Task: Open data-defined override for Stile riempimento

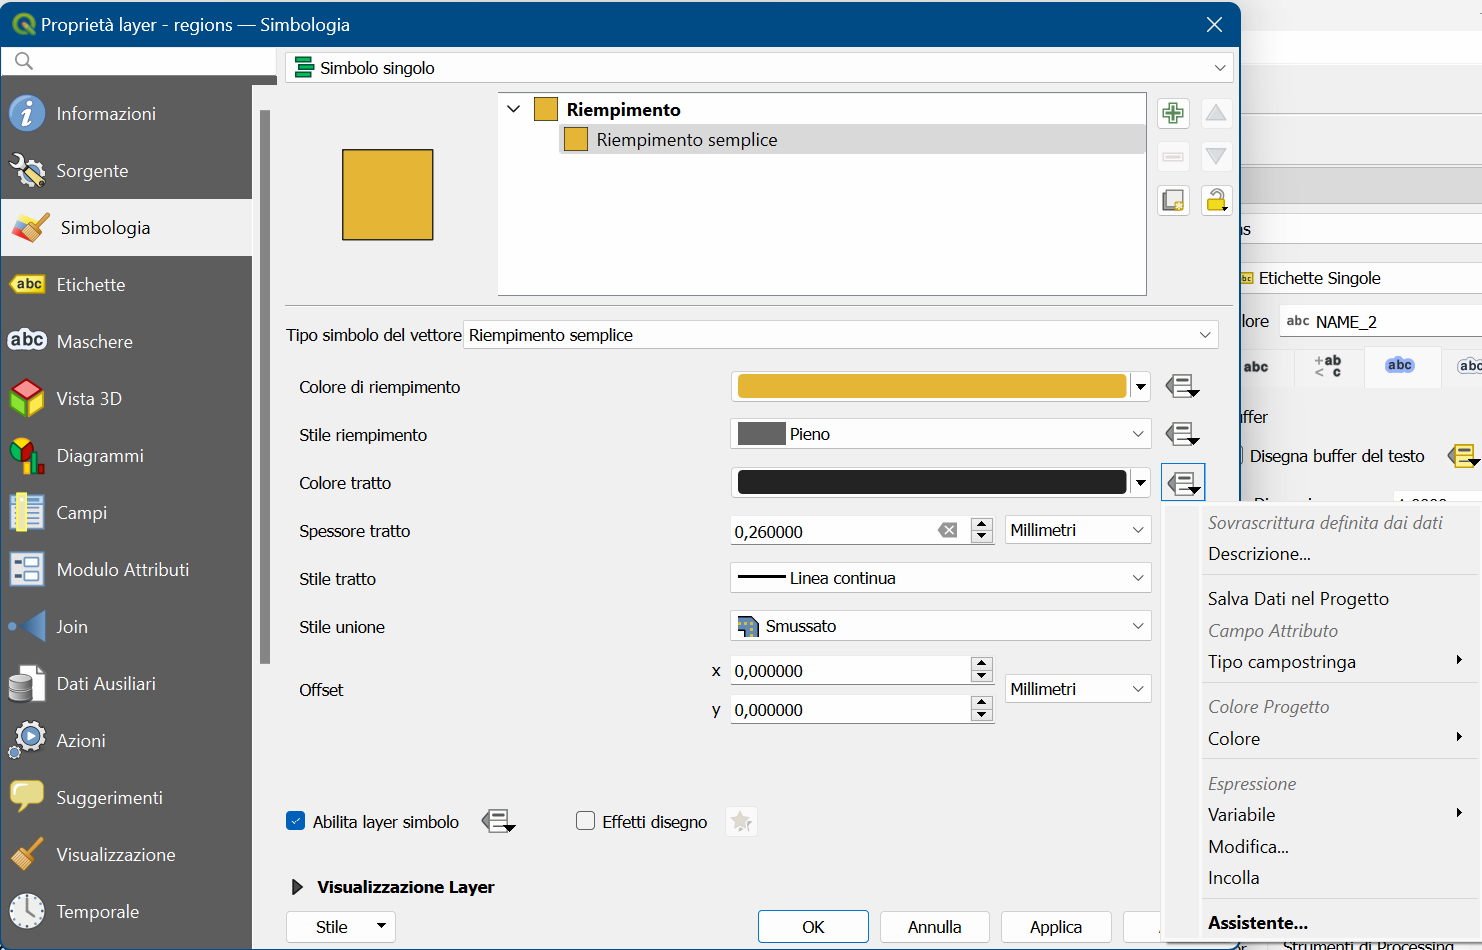Action: [1183, 434]
